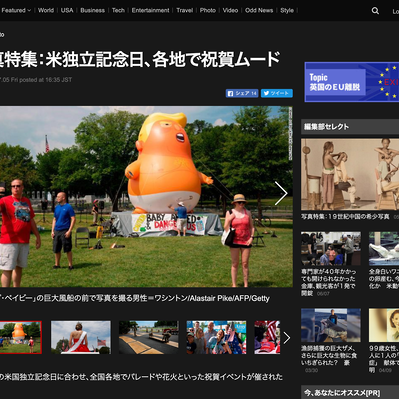The image size is (399, 399).
Task: Share article via Facebook button
Action: [x=242, y=93]
